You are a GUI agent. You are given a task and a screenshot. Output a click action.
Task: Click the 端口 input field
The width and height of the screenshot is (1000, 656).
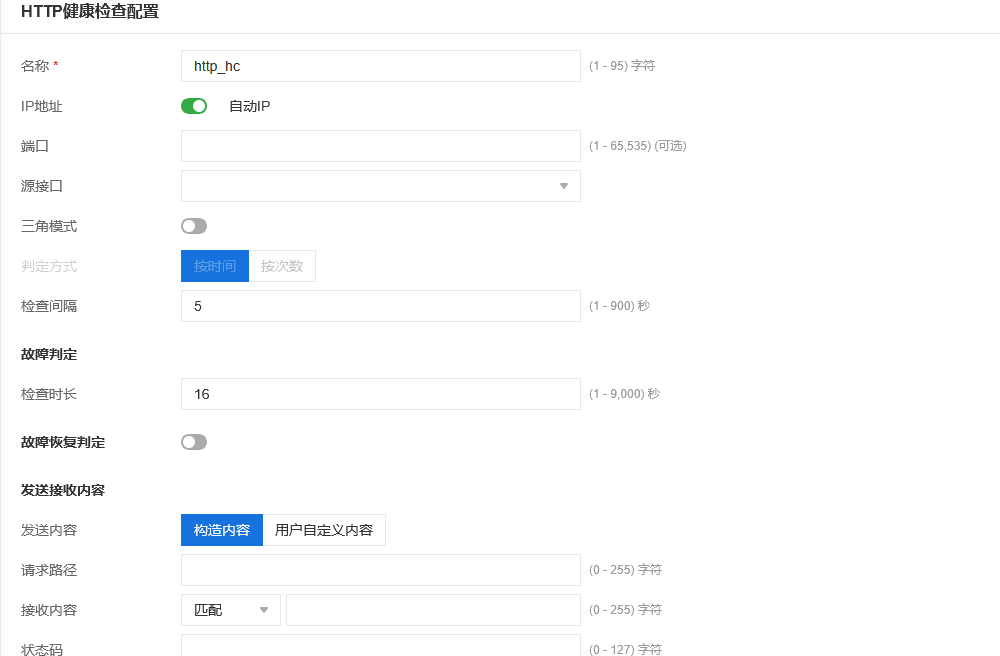[380, 146]
